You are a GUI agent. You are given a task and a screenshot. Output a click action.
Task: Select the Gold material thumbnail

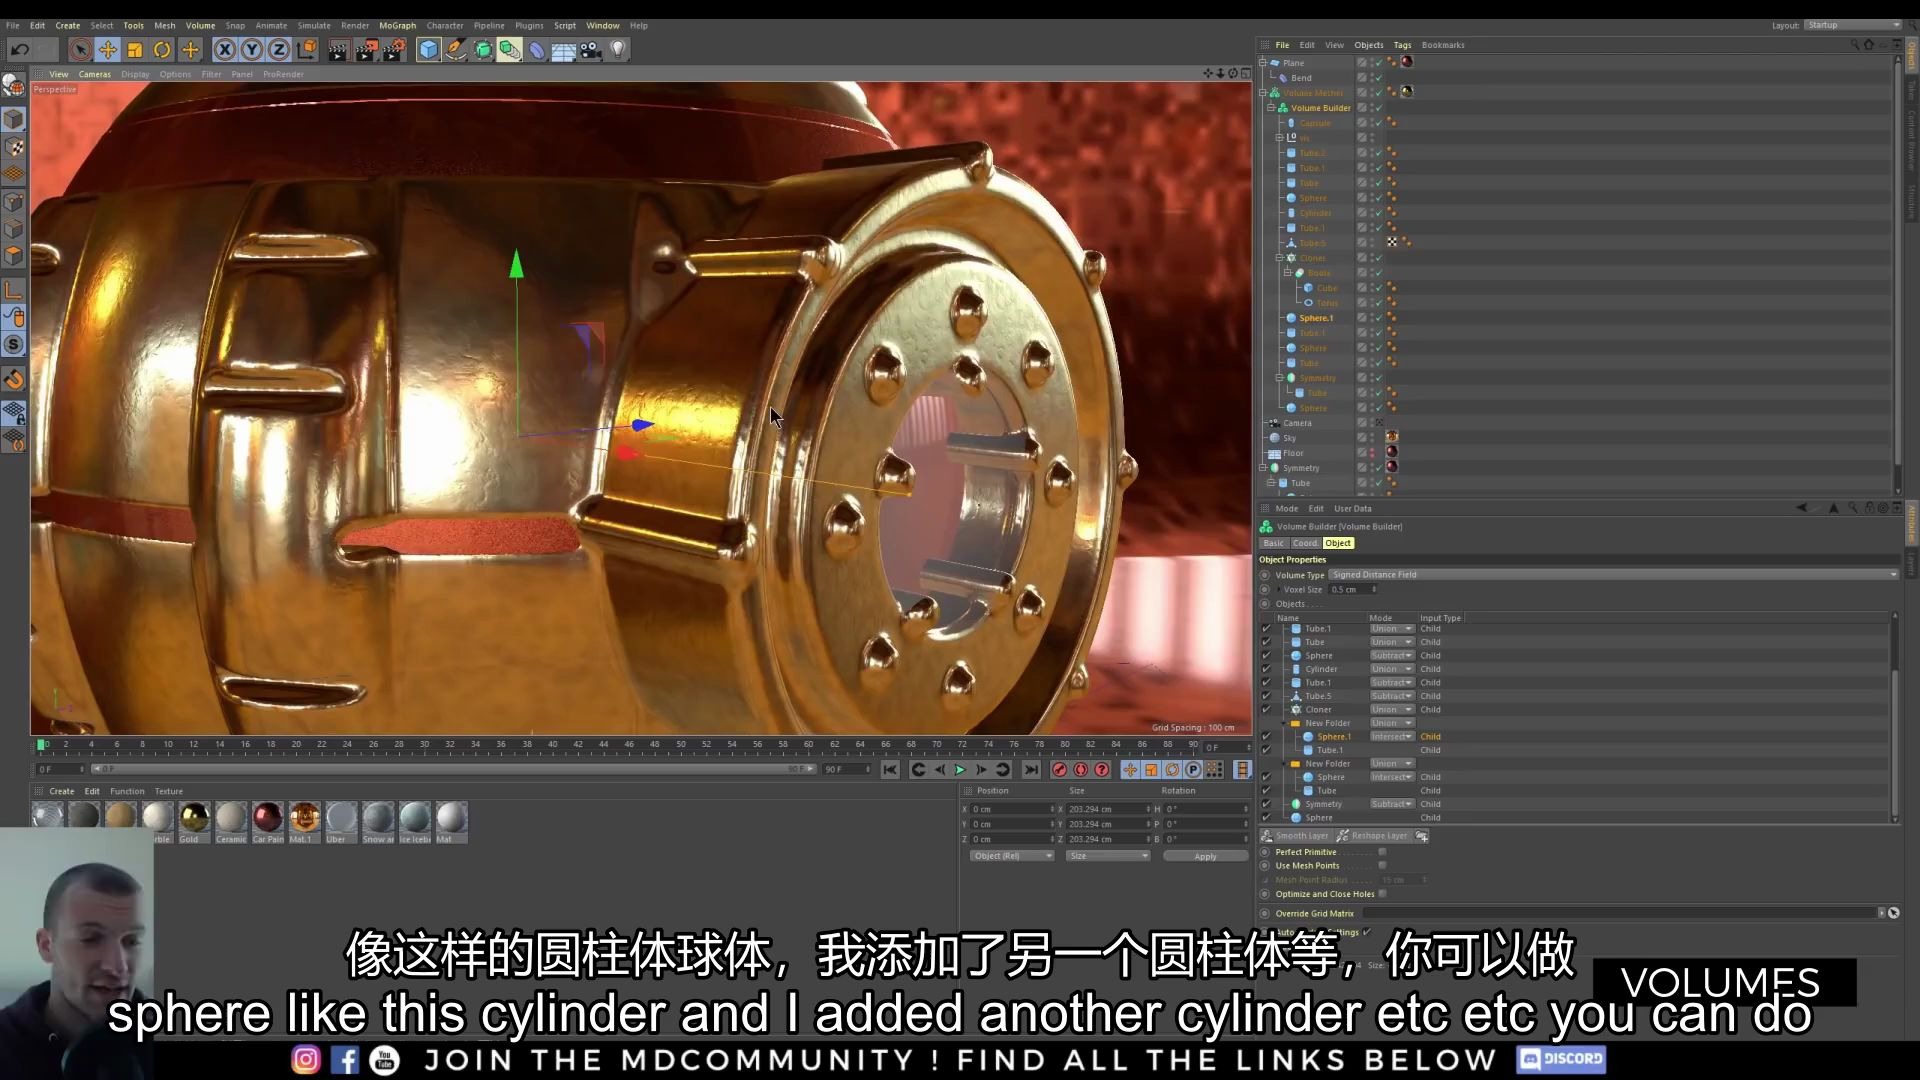pos(193,818)
